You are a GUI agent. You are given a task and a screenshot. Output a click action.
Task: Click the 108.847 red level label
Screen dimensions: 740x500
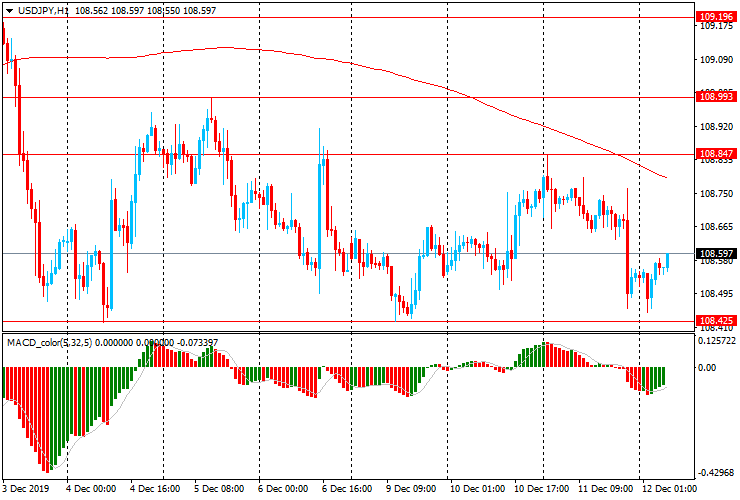pos(716,154)
